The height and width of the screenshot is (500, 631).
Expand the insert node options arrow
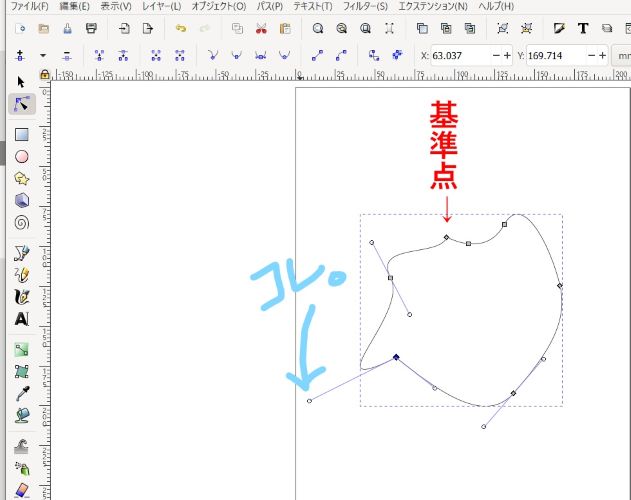tap(43, 55)
